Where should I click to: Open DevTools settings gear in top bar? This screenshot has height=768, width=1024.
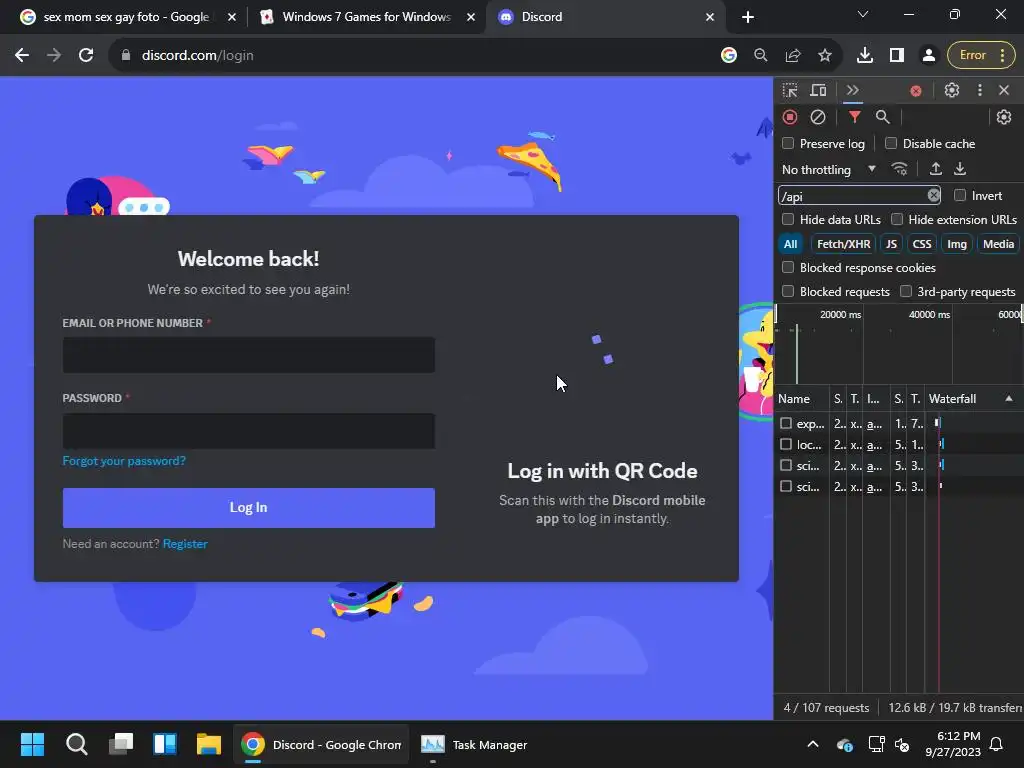point(952,90)
